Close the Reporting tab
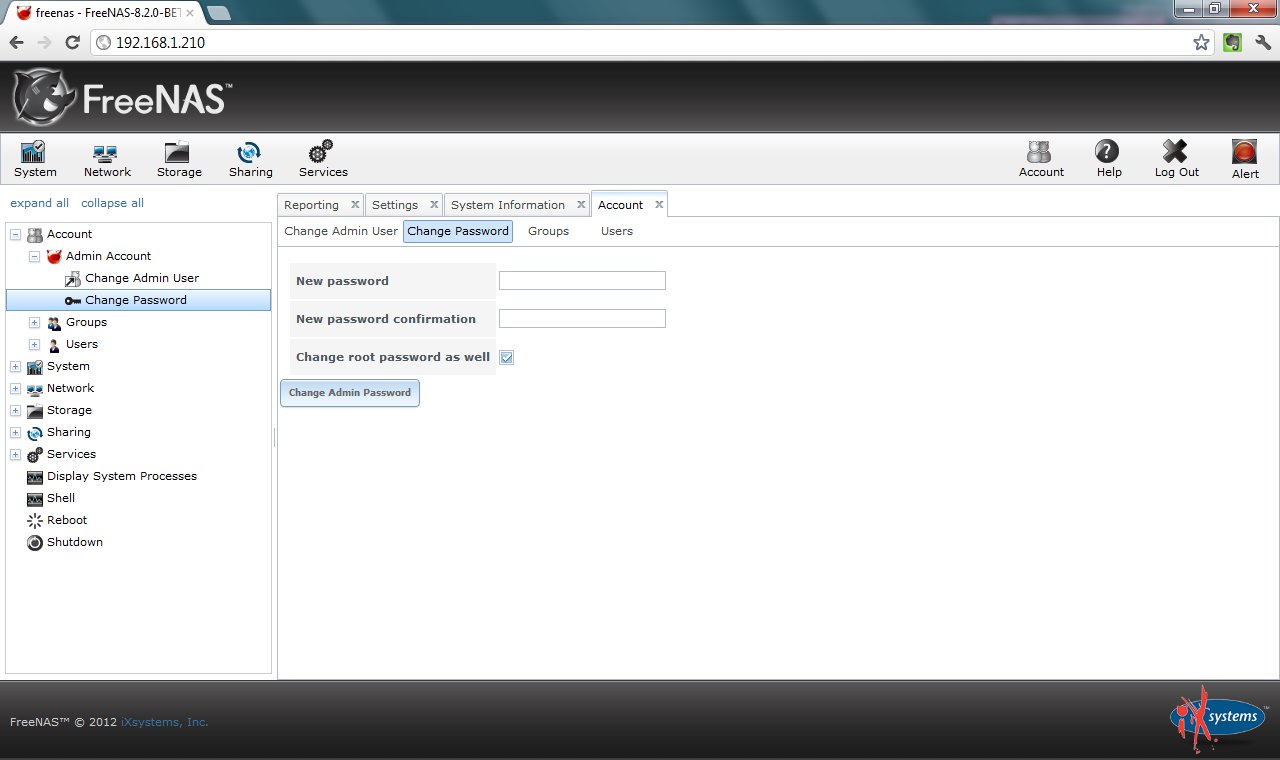The image size is (1280, 760). point(355,205)
